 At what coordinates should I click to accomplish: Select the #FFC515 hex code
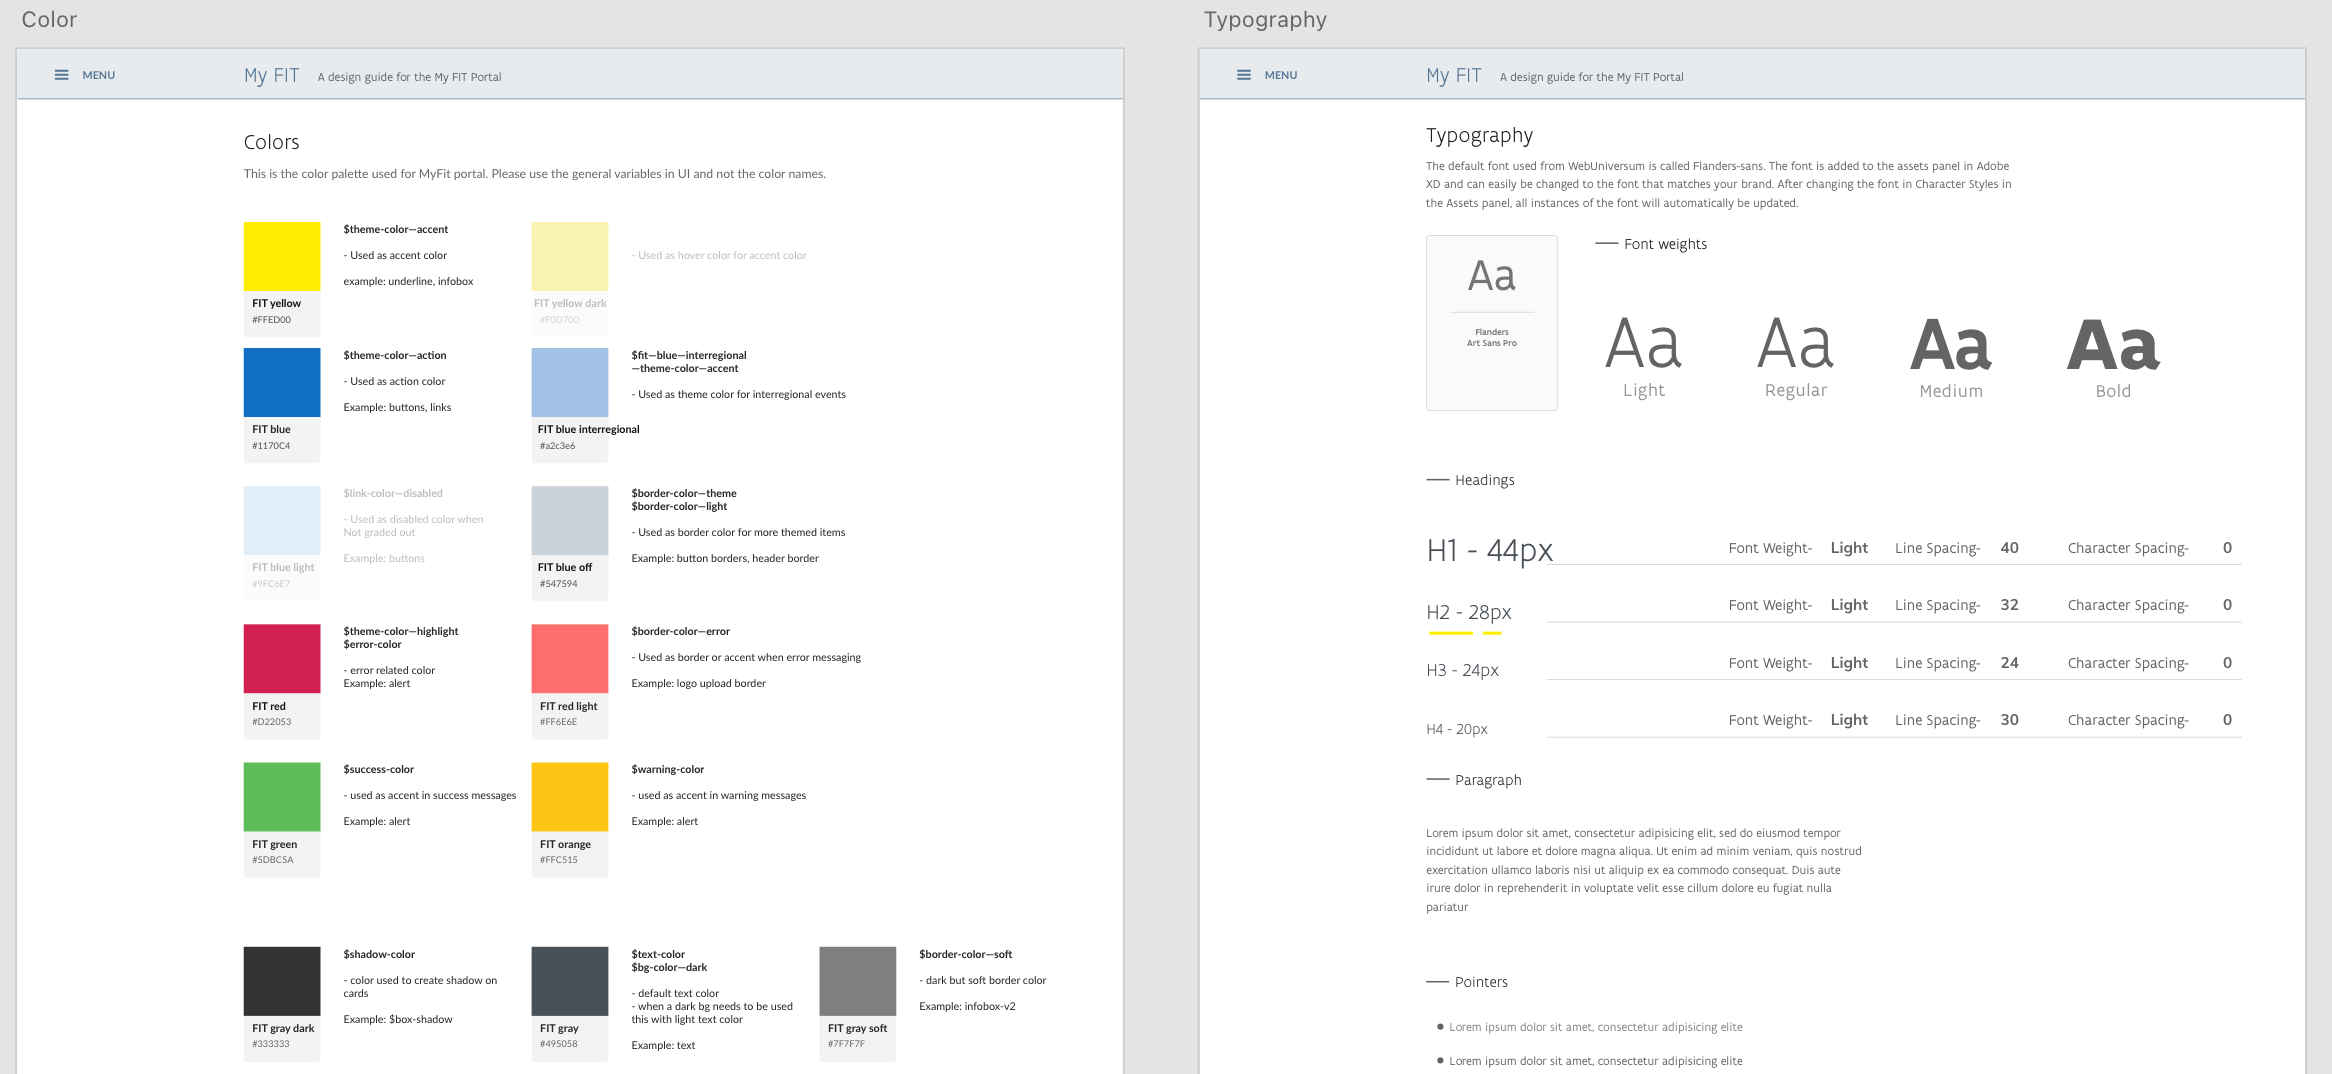(559, 860)
